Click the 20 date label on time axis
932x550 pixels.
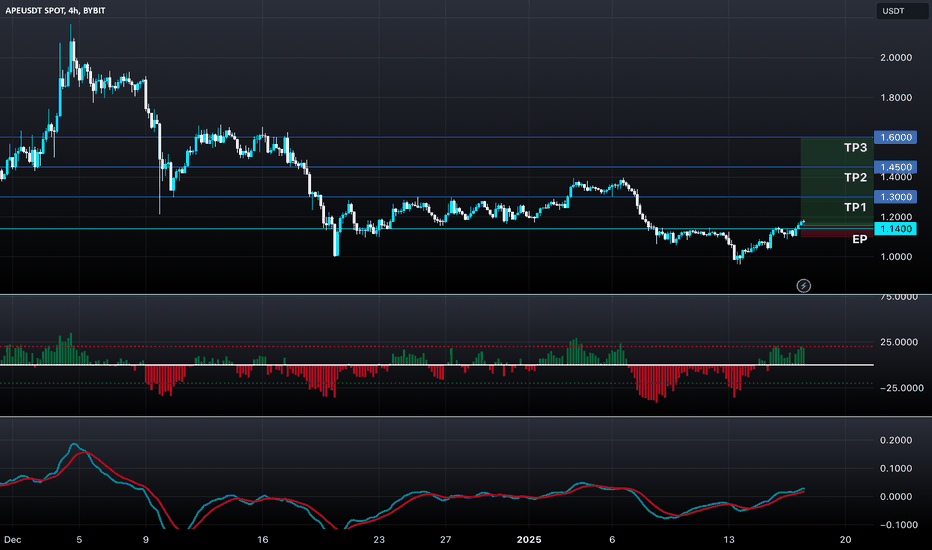coord(845,540)
